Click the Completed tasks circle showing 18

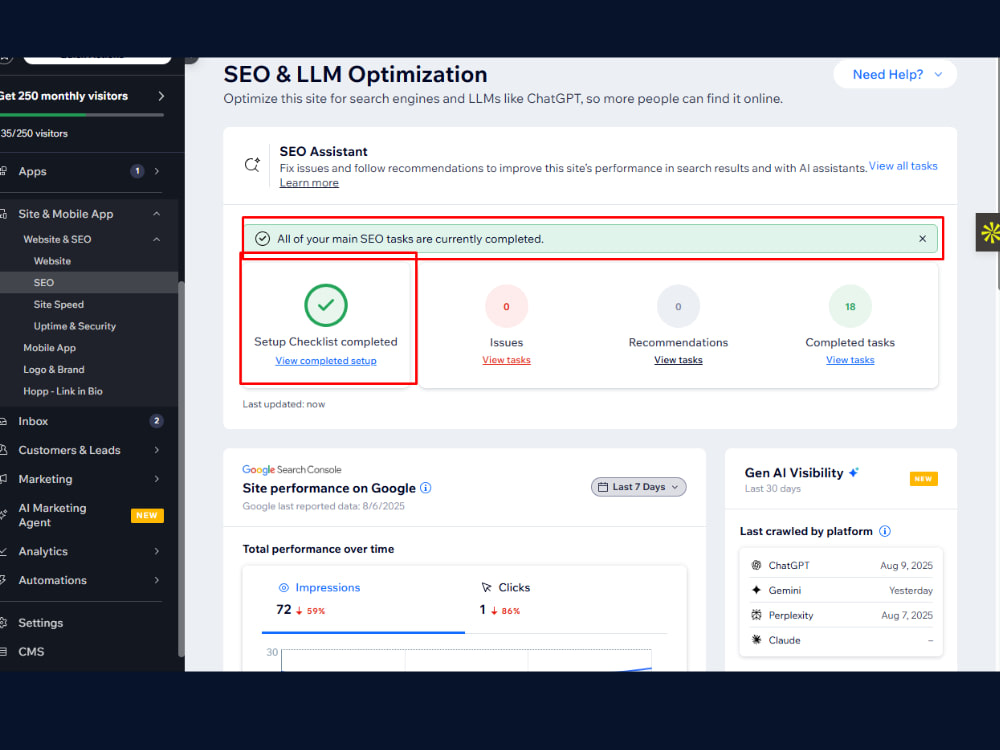pos(850,307)
